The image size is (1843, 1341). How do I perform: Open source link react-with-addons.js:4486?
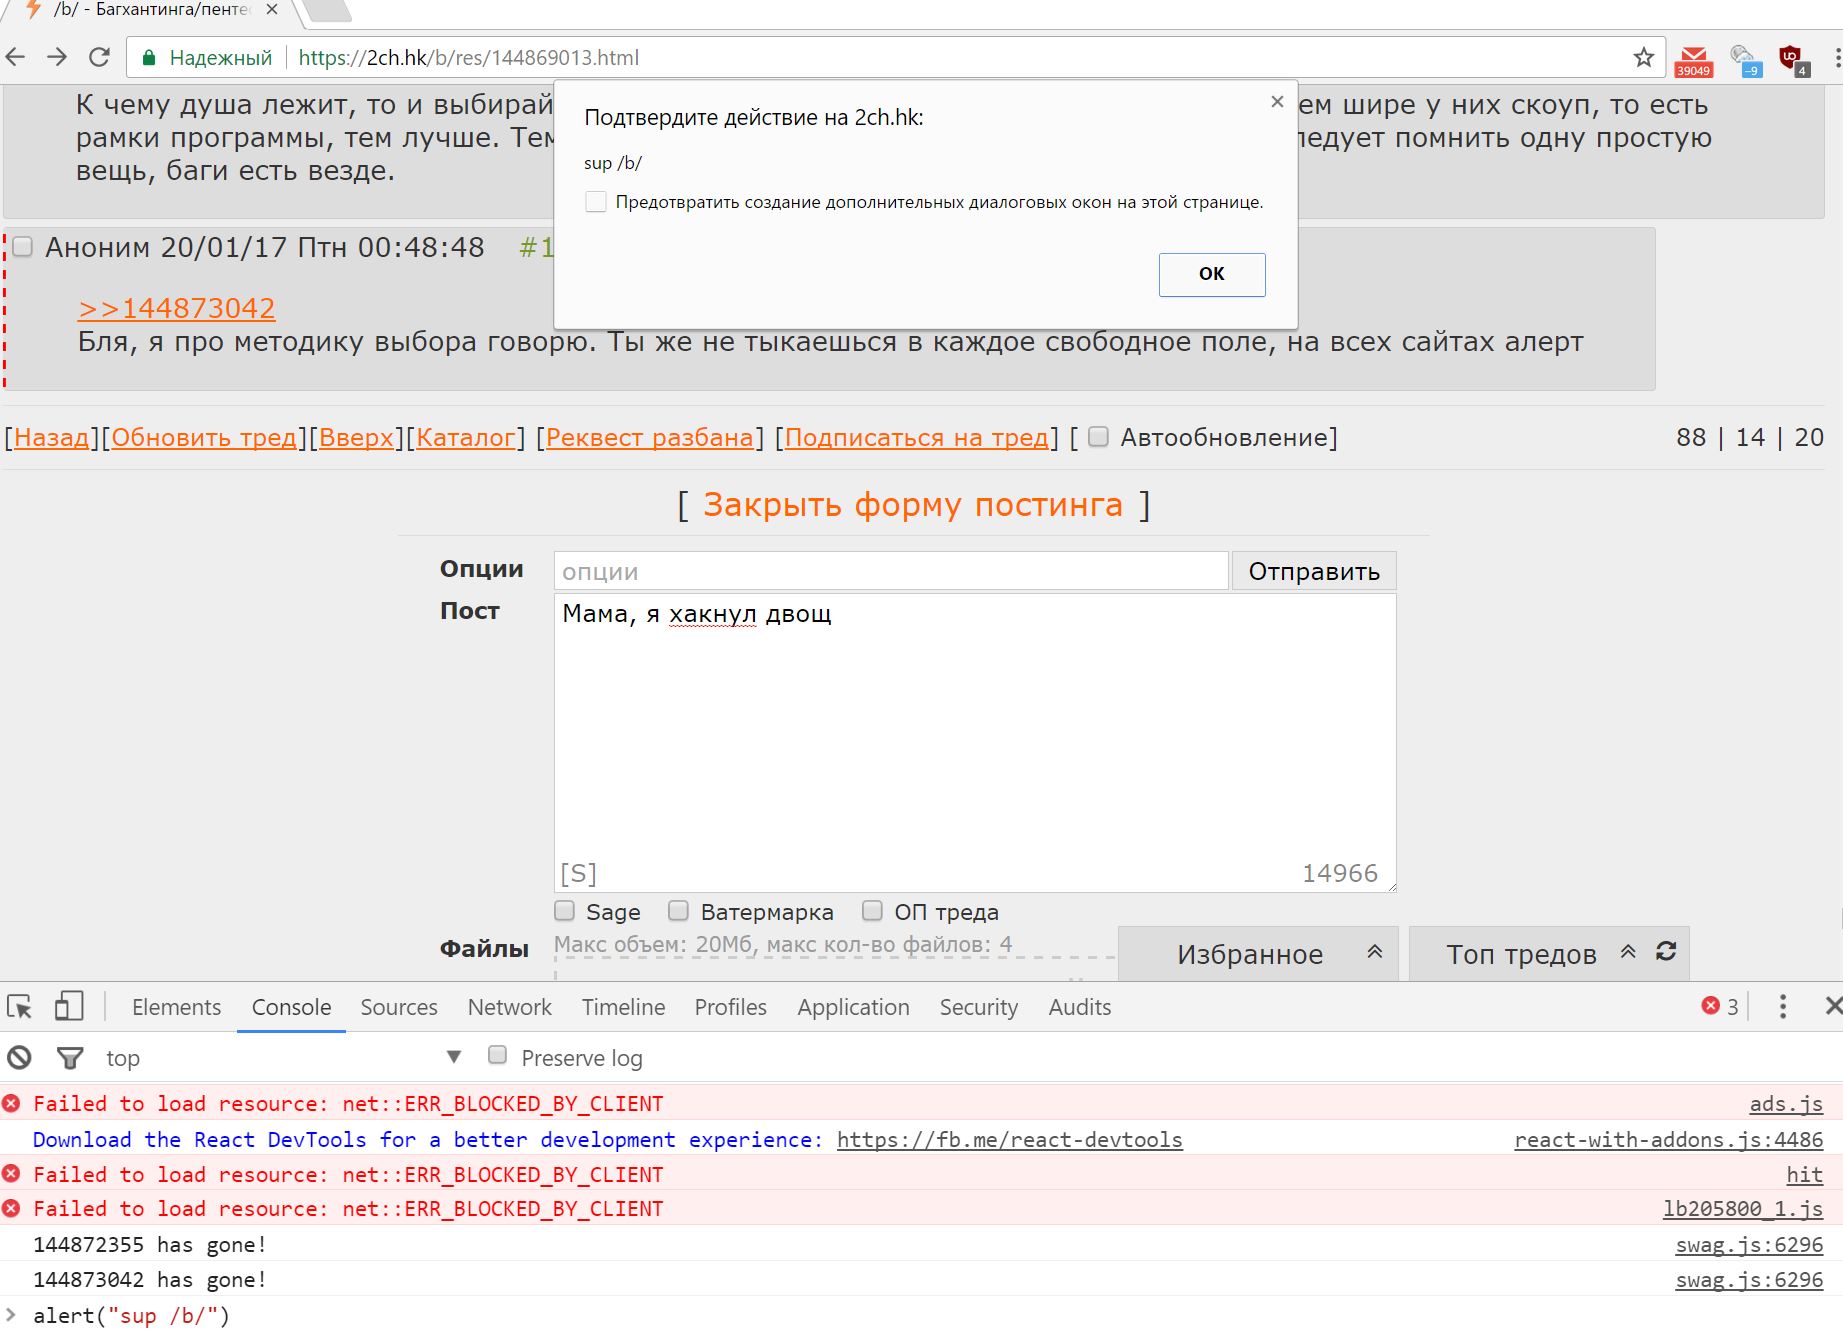[x=1669, y=1140]
